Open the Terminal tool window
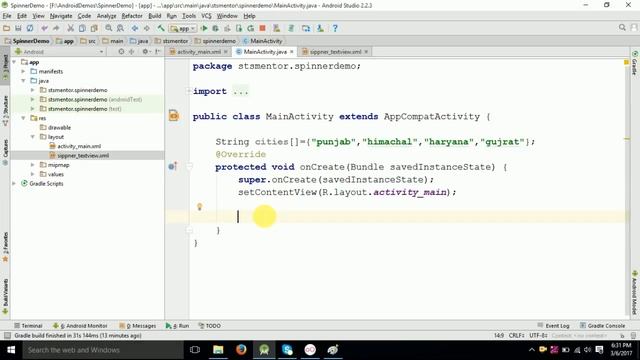 coord(28,326)
